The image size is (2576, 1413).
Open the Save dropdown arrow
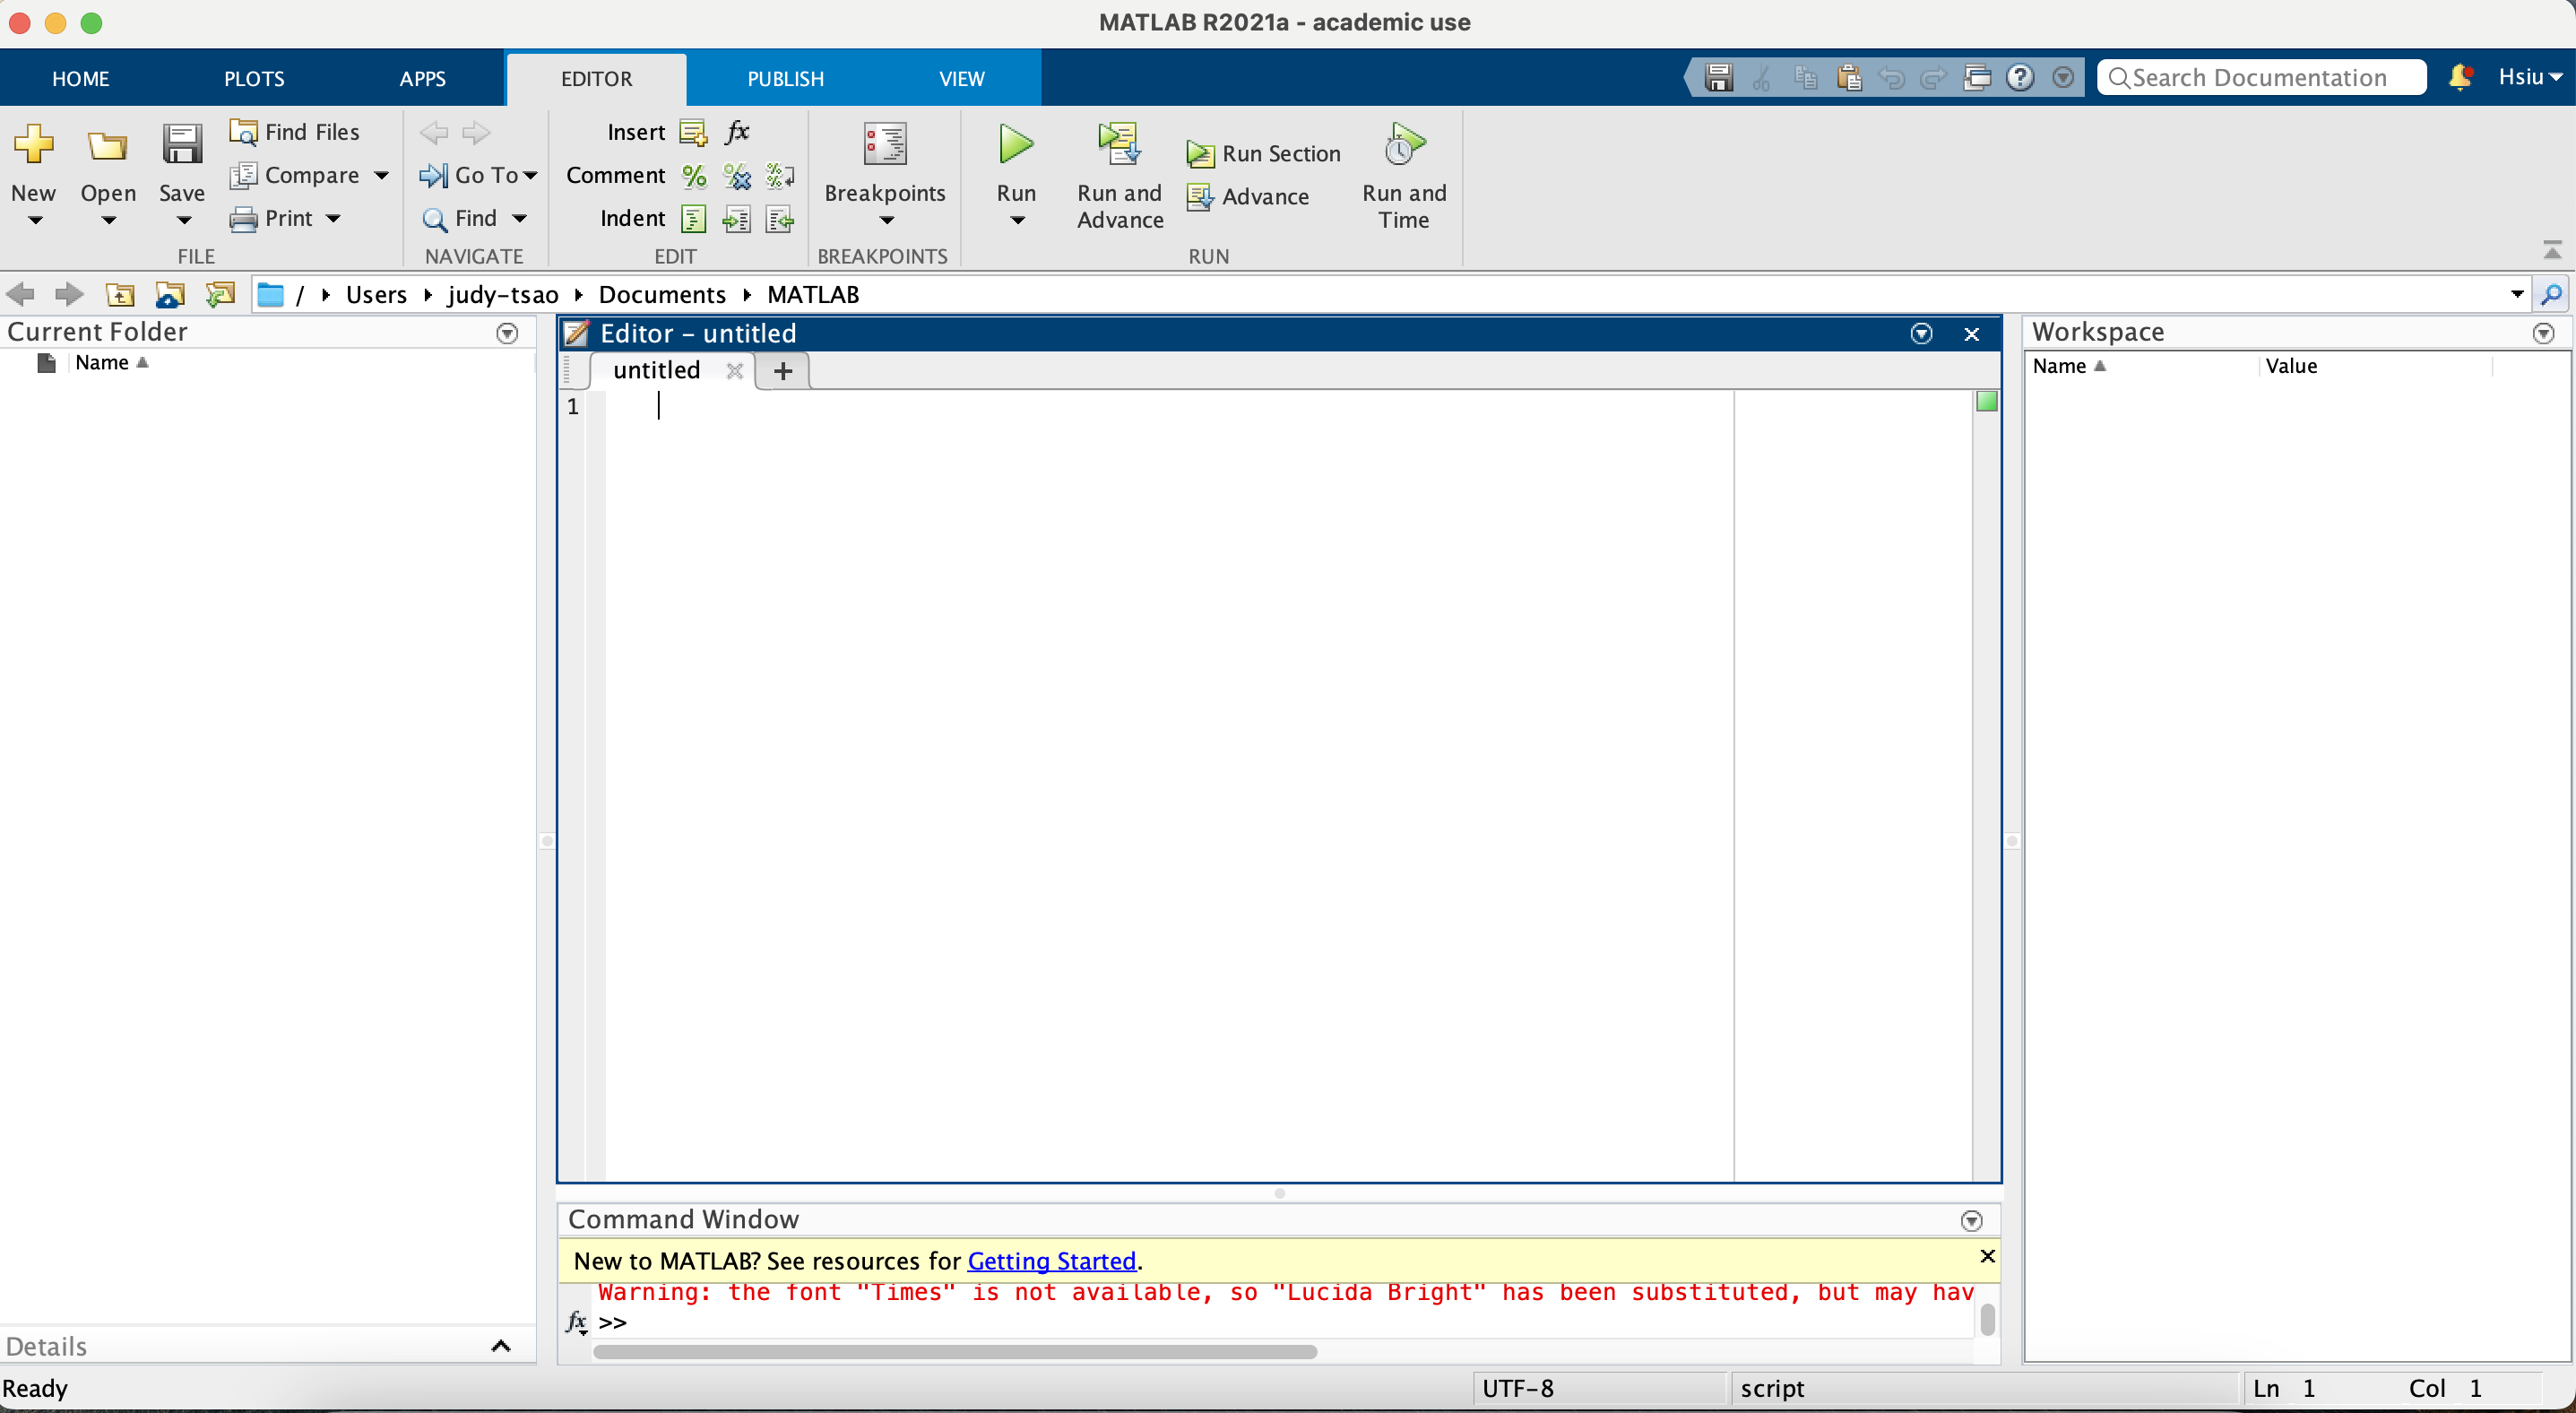click(x=183, y=221)
